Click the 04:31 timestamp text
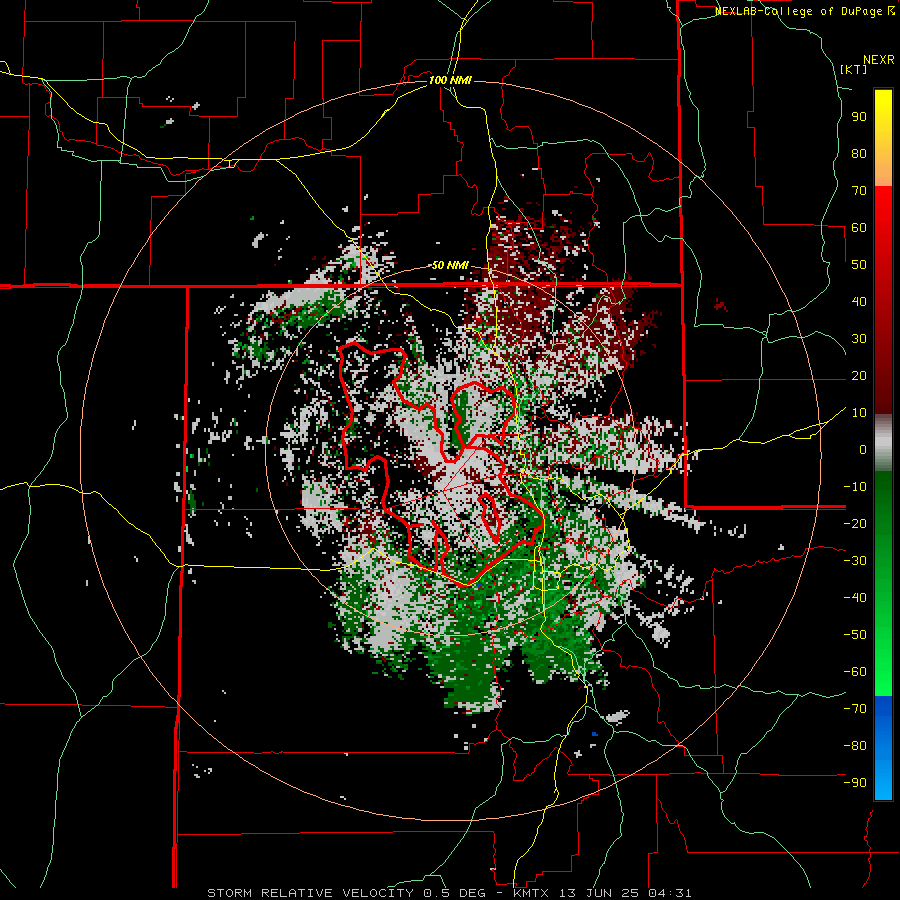The width and height of the screenshot is (900, 900). click(x=670, y=893)
